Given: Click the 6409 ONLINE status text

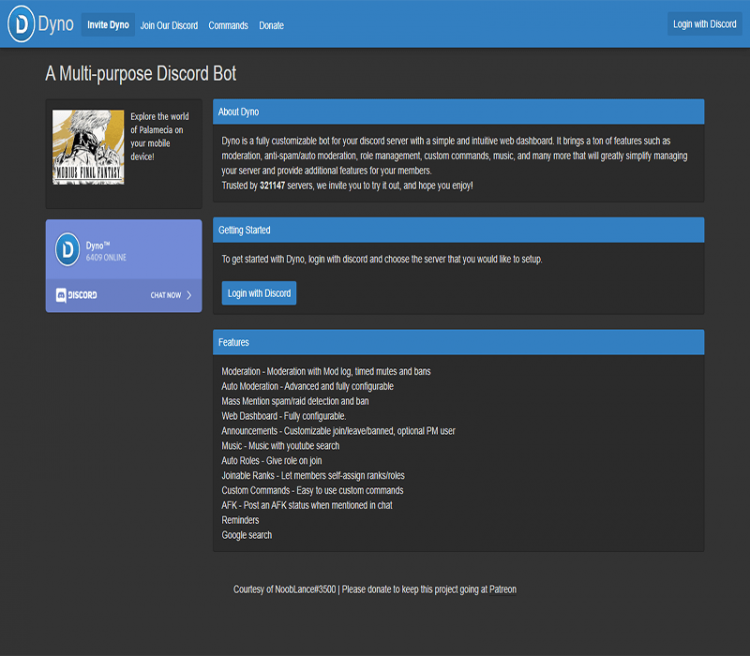Looking at the screenshot, I should click(106, 257).
